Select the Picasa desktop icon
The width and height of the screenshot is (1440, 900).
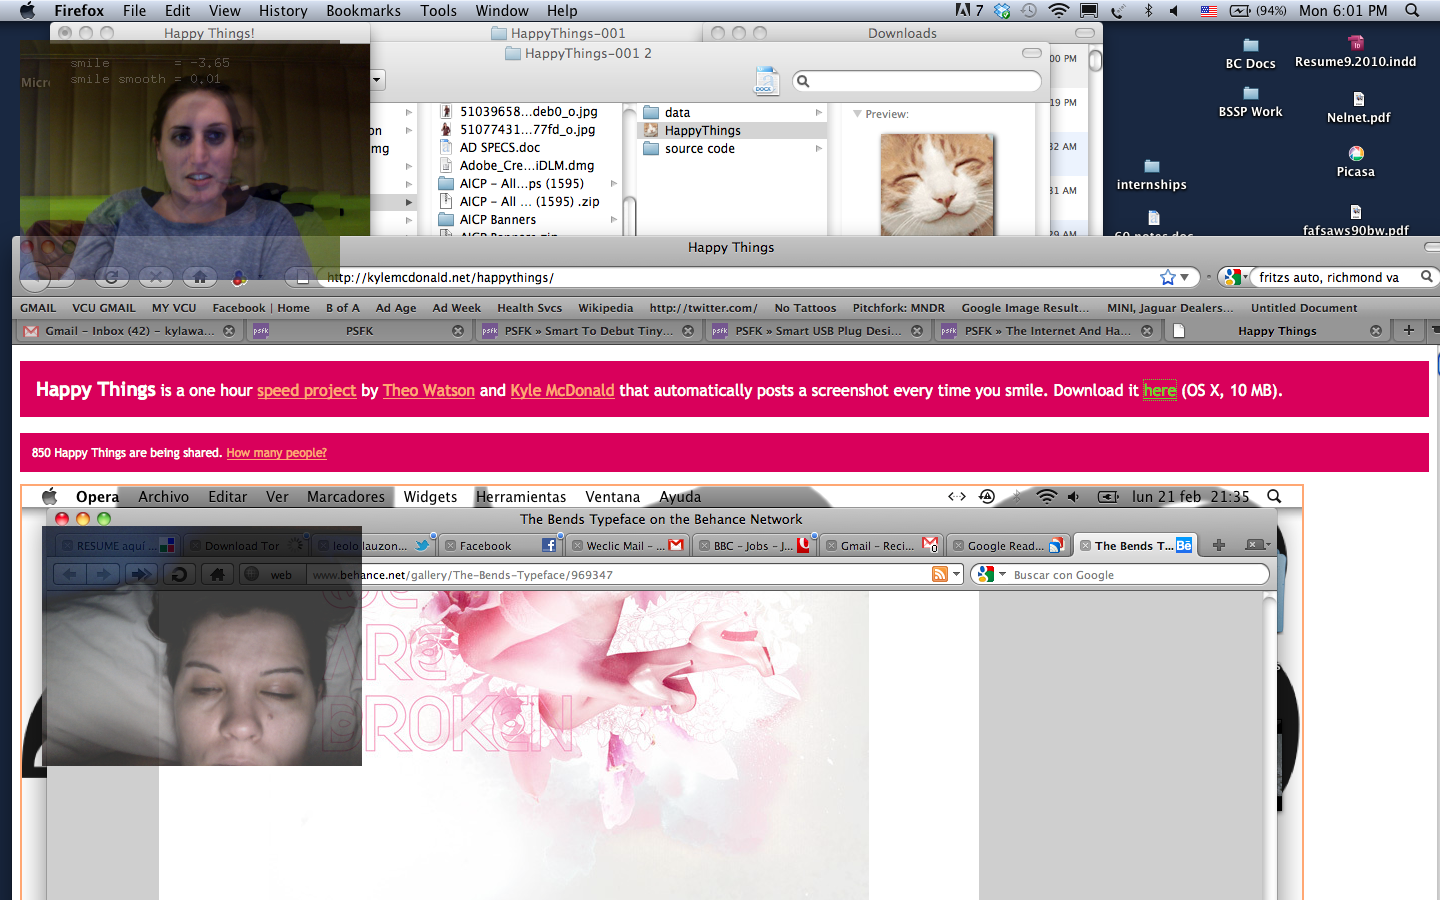[1355, 154]
